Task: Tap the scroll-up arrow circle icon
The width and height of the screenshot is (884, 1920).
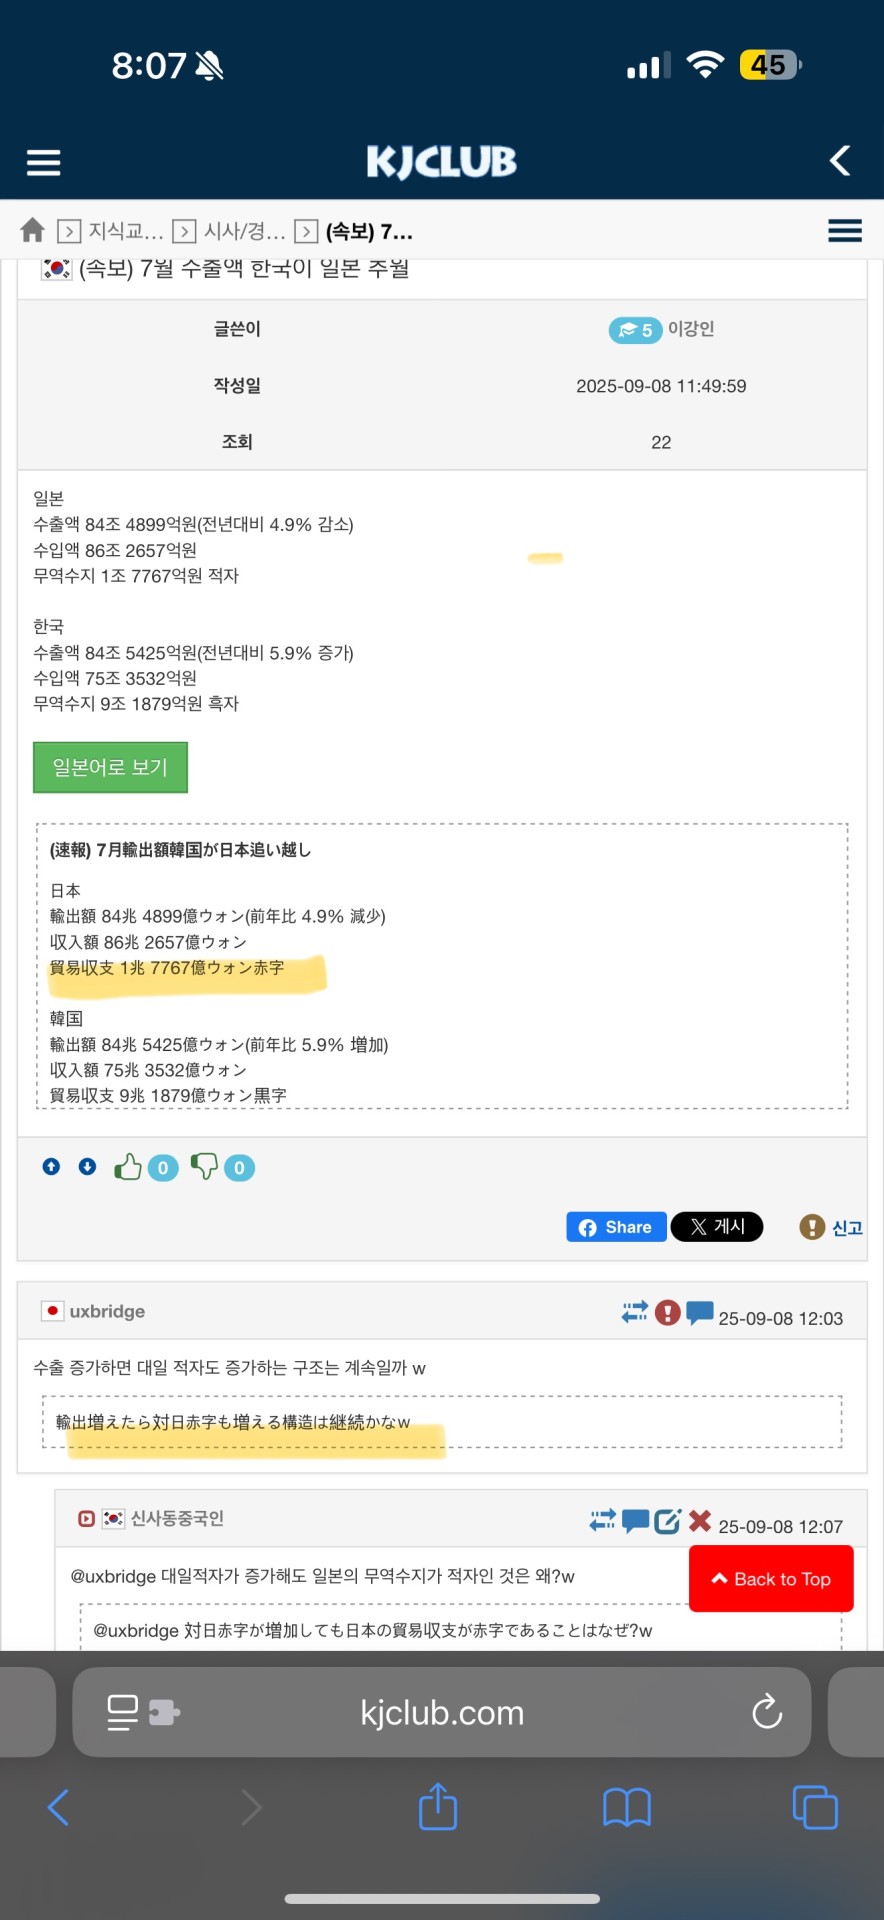Action: pos(51,1167)
